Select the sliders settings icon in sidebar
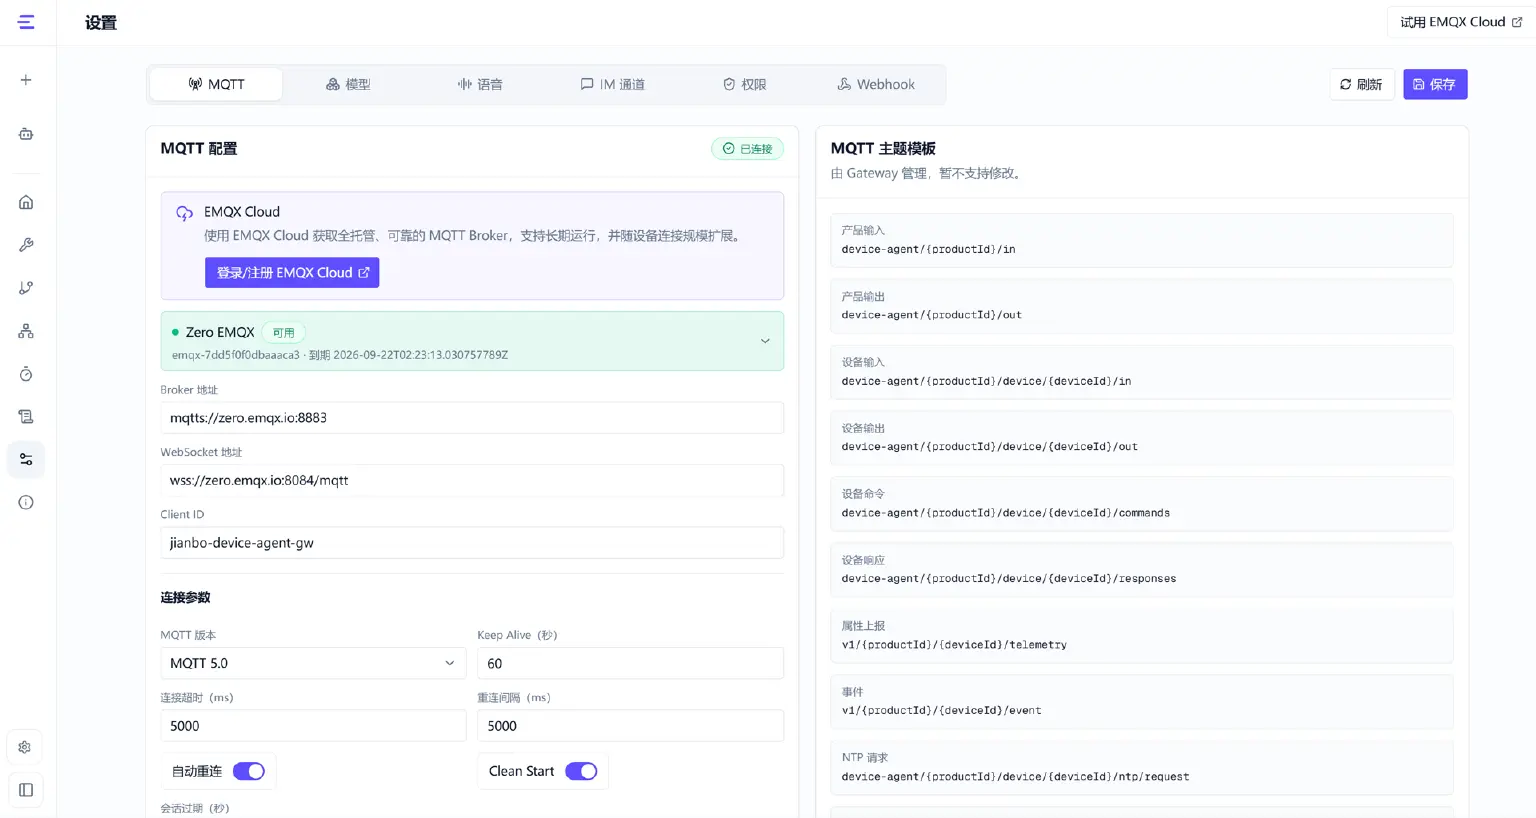This screenshot has width=1536, height=818. click(x=26, y=460)
